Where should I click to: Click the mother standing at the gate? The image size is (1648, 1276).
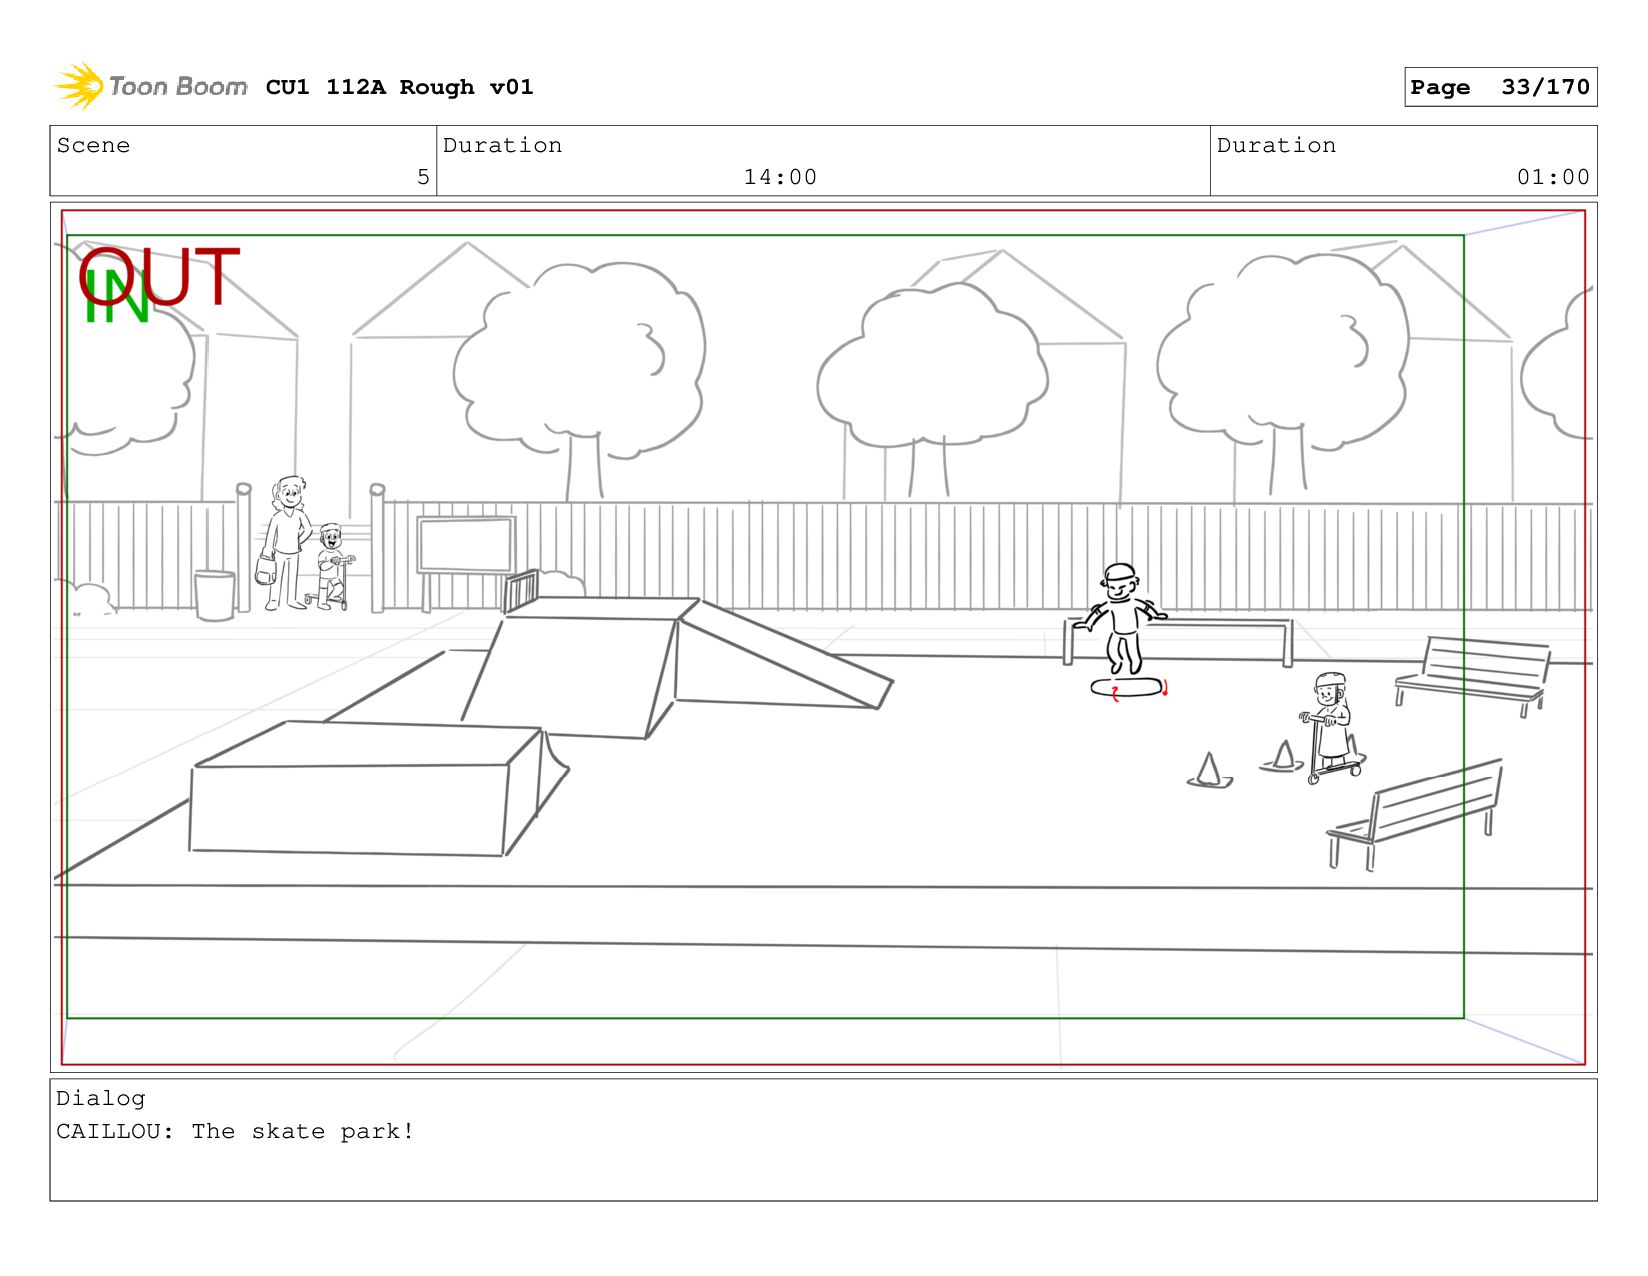tap(285, 543)
